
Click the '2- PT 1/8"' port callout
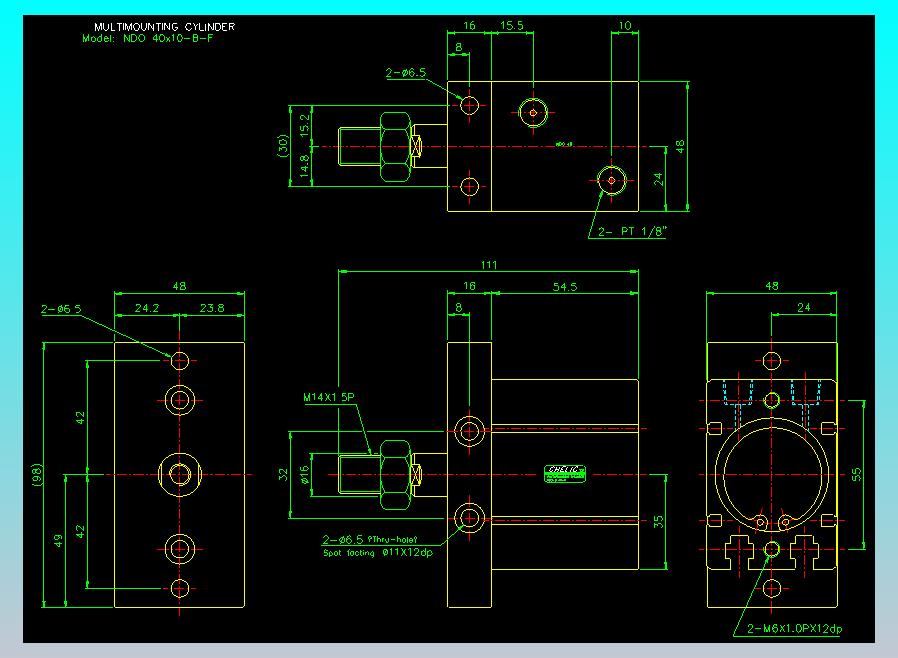tap(632, 231)
